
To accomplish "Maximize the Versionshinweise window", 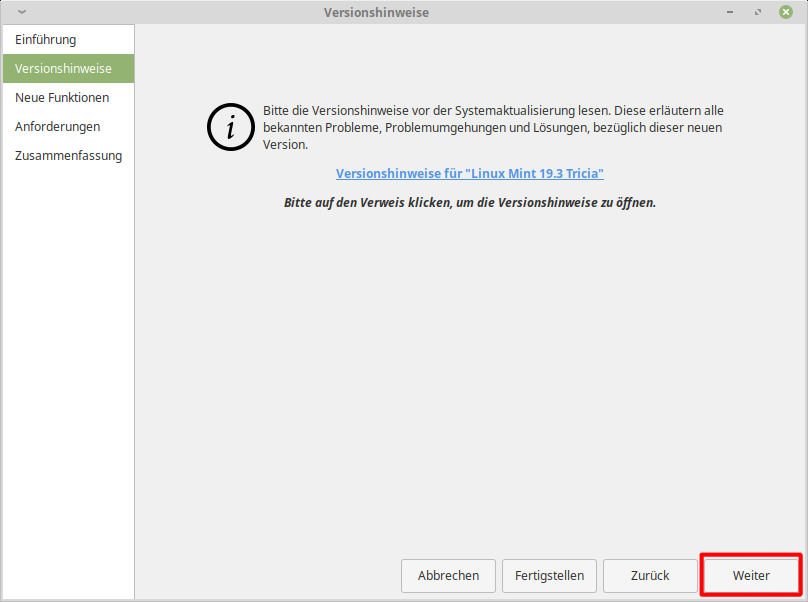I will [x=759, y=12].
